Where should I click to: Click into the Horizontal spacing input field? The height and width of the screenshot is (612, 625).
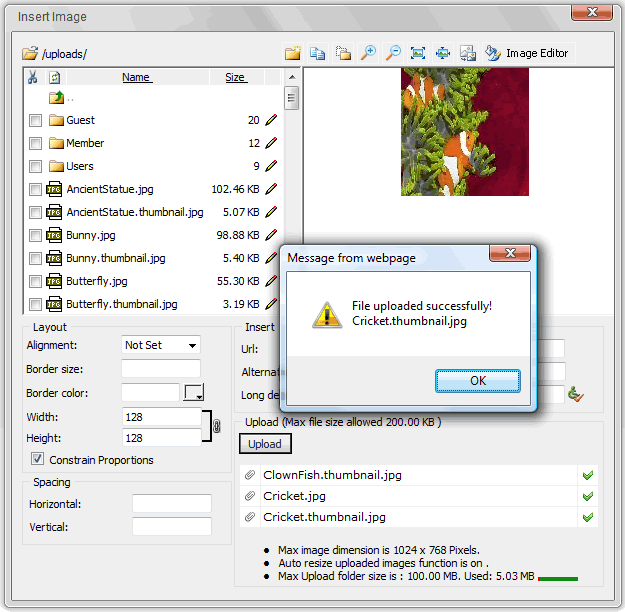tap(171, 504)
